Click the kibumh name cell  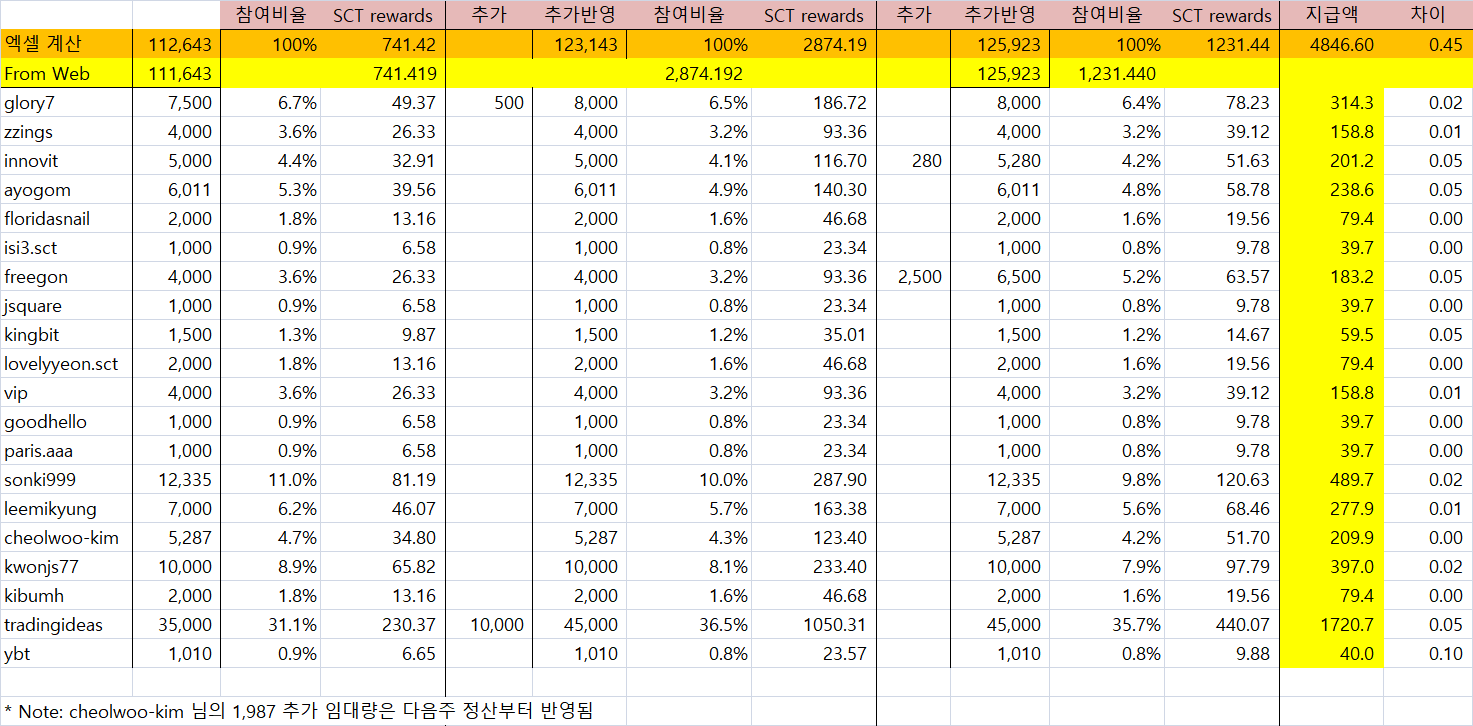[66, 595]
